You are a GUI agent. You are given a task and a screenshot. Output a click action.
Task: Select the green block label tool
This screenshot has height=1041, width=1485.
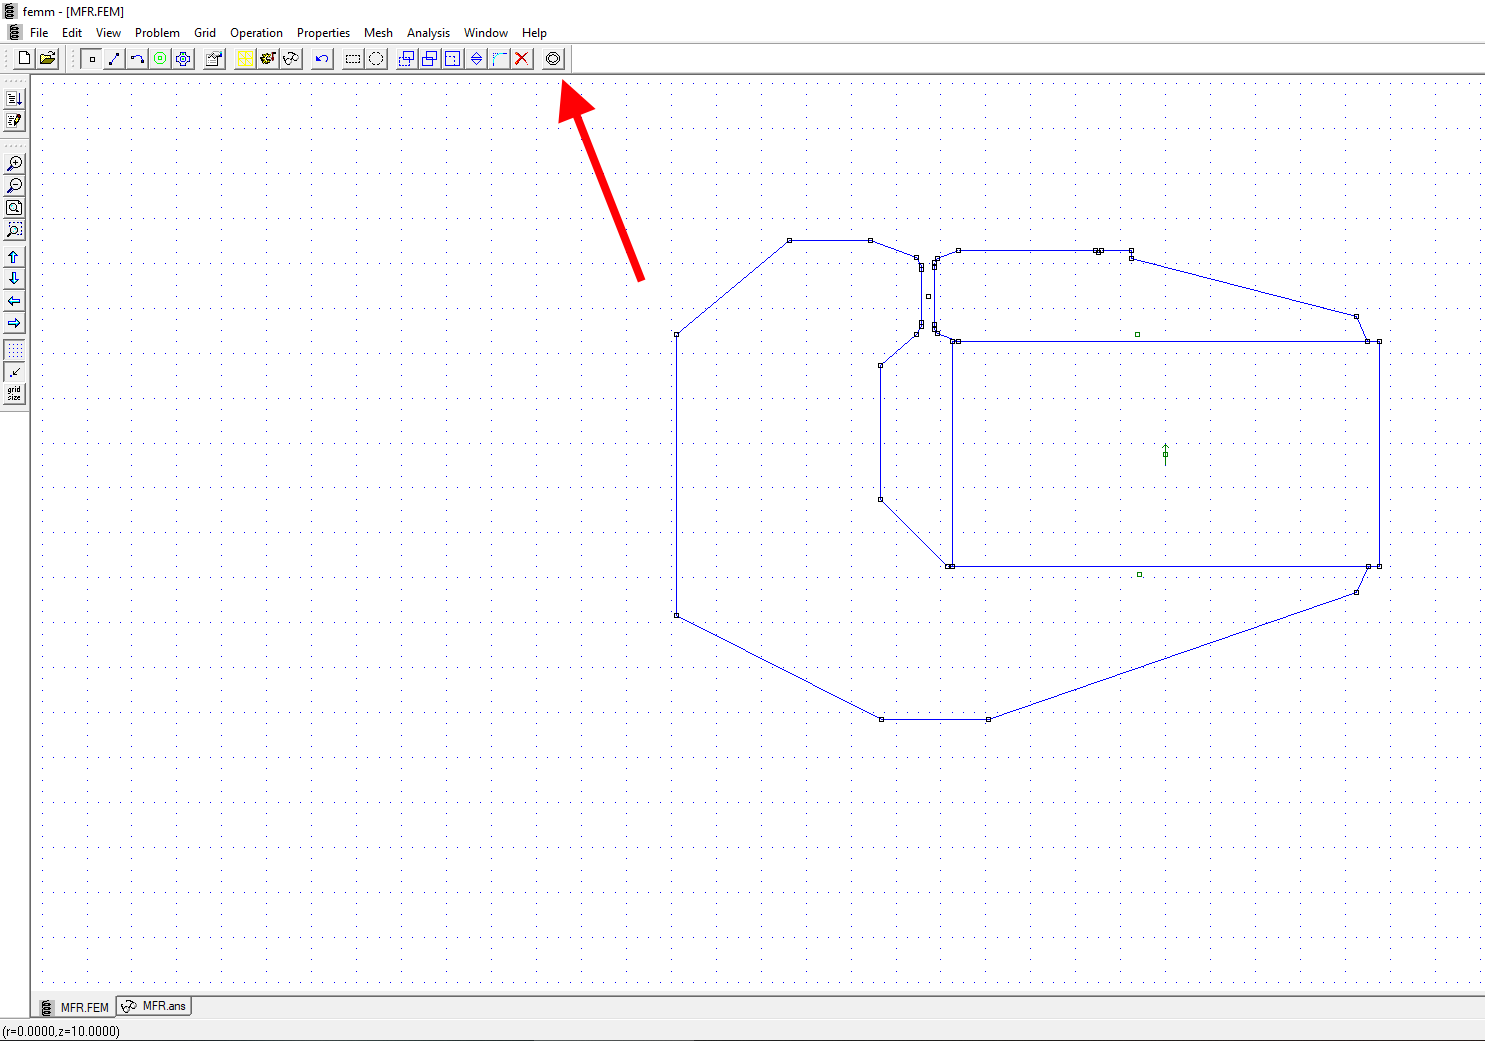click(160, 58)
